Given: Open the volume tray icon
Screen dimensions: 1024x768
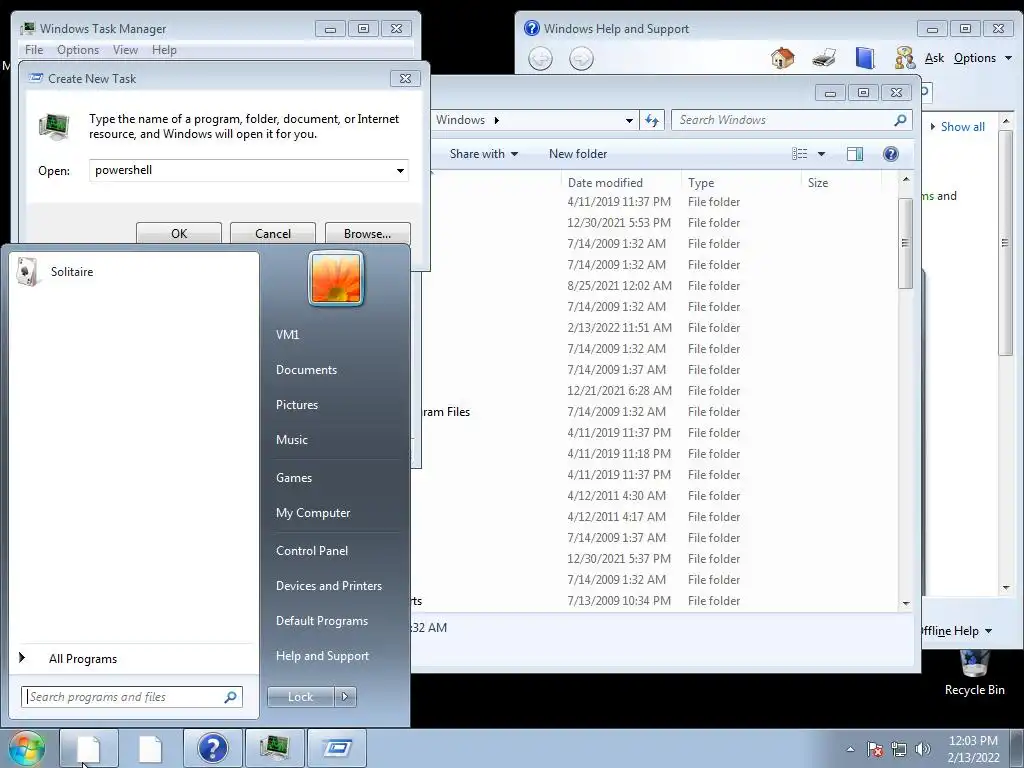Looking at the screenshot, I should (923, 749).
